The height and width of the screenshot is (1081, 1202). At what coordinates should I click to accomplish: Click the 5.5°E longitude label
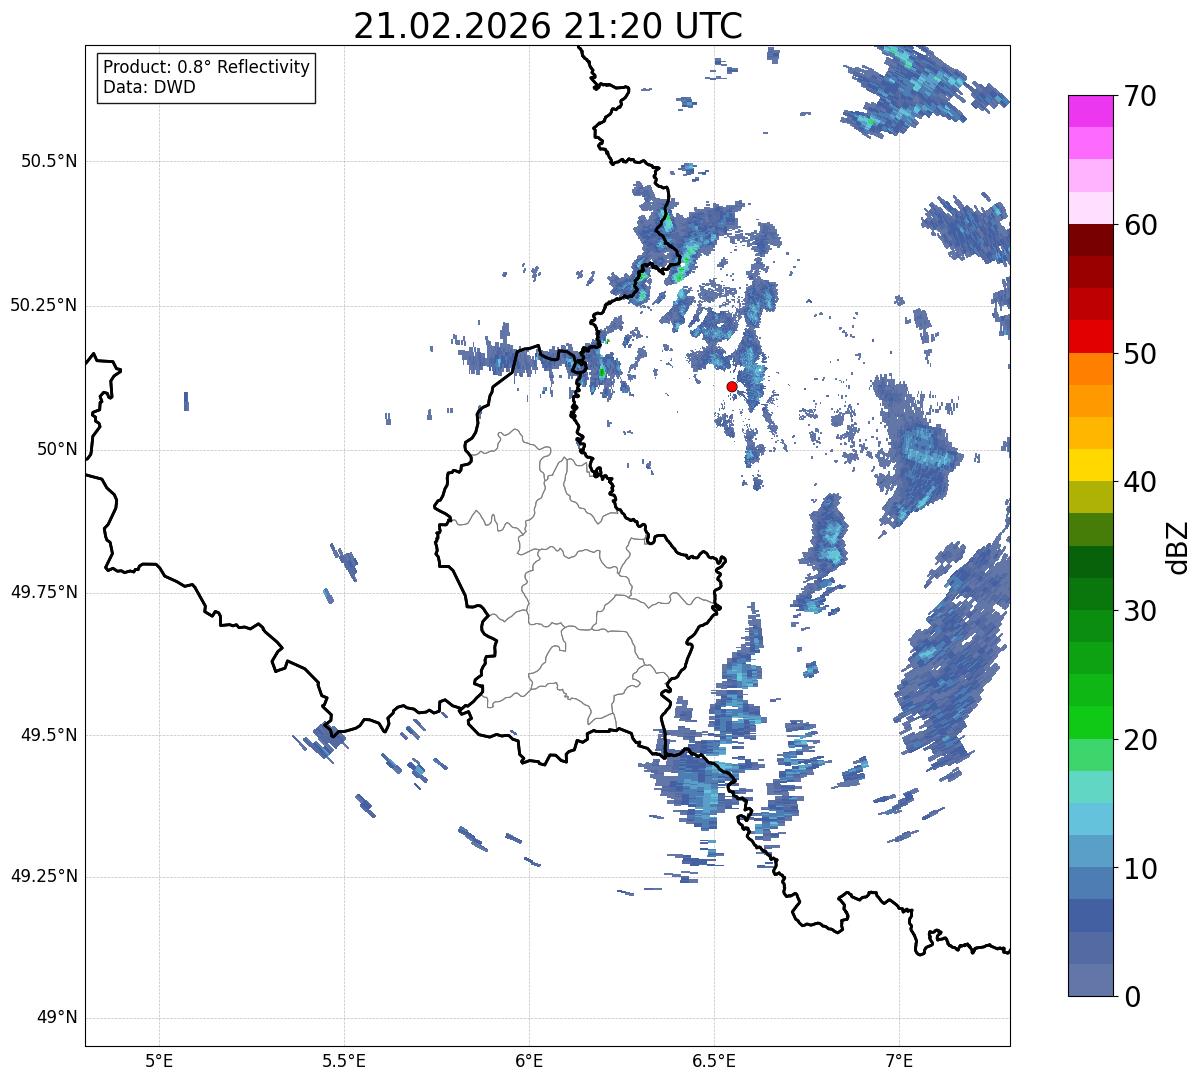(344, 1060)
